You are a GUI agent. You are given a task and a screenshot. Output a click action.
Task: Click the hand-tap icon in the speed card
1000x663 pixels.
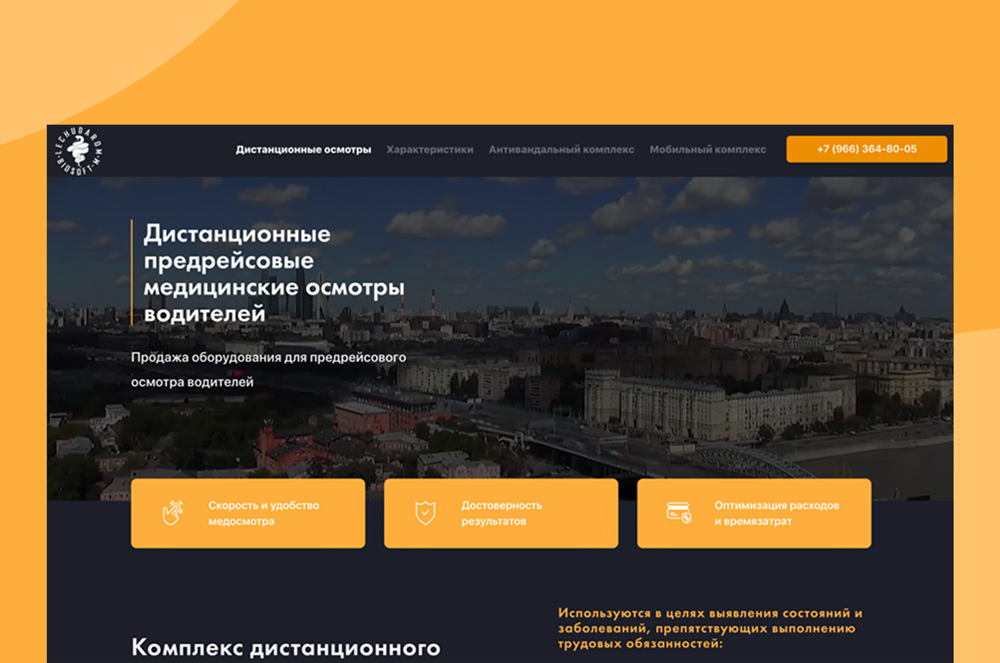(x=172, y=513)
